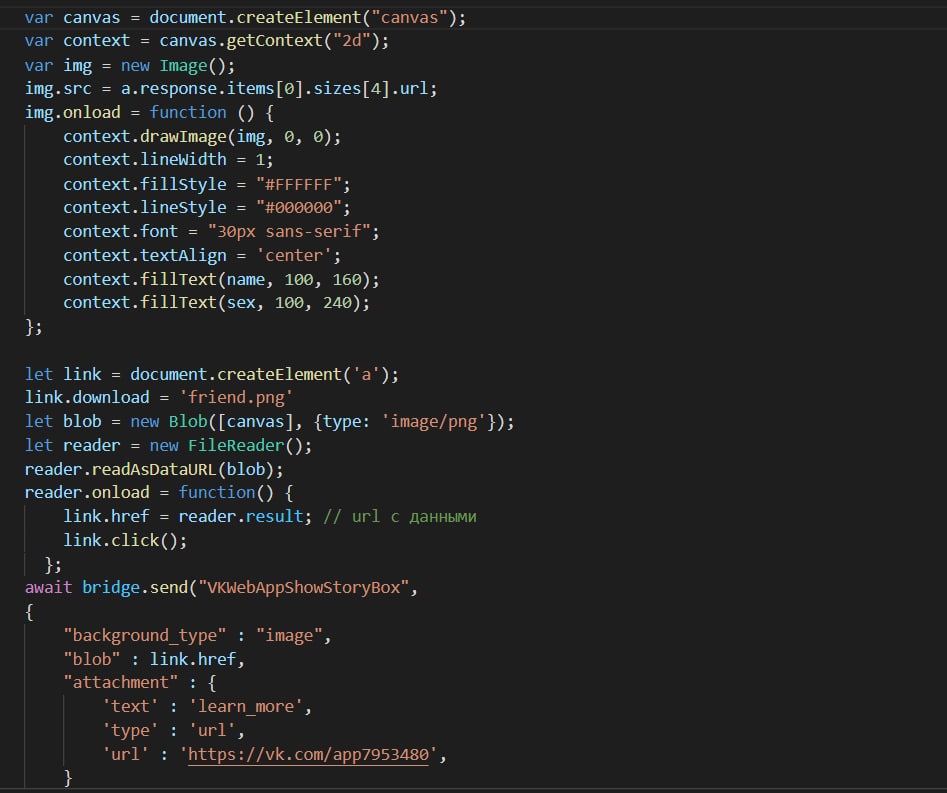947x793 pixels.
Task: Click the line 'img.src = a.response.items[0].sizes[4].url;'
Action: tap(231, 89)
